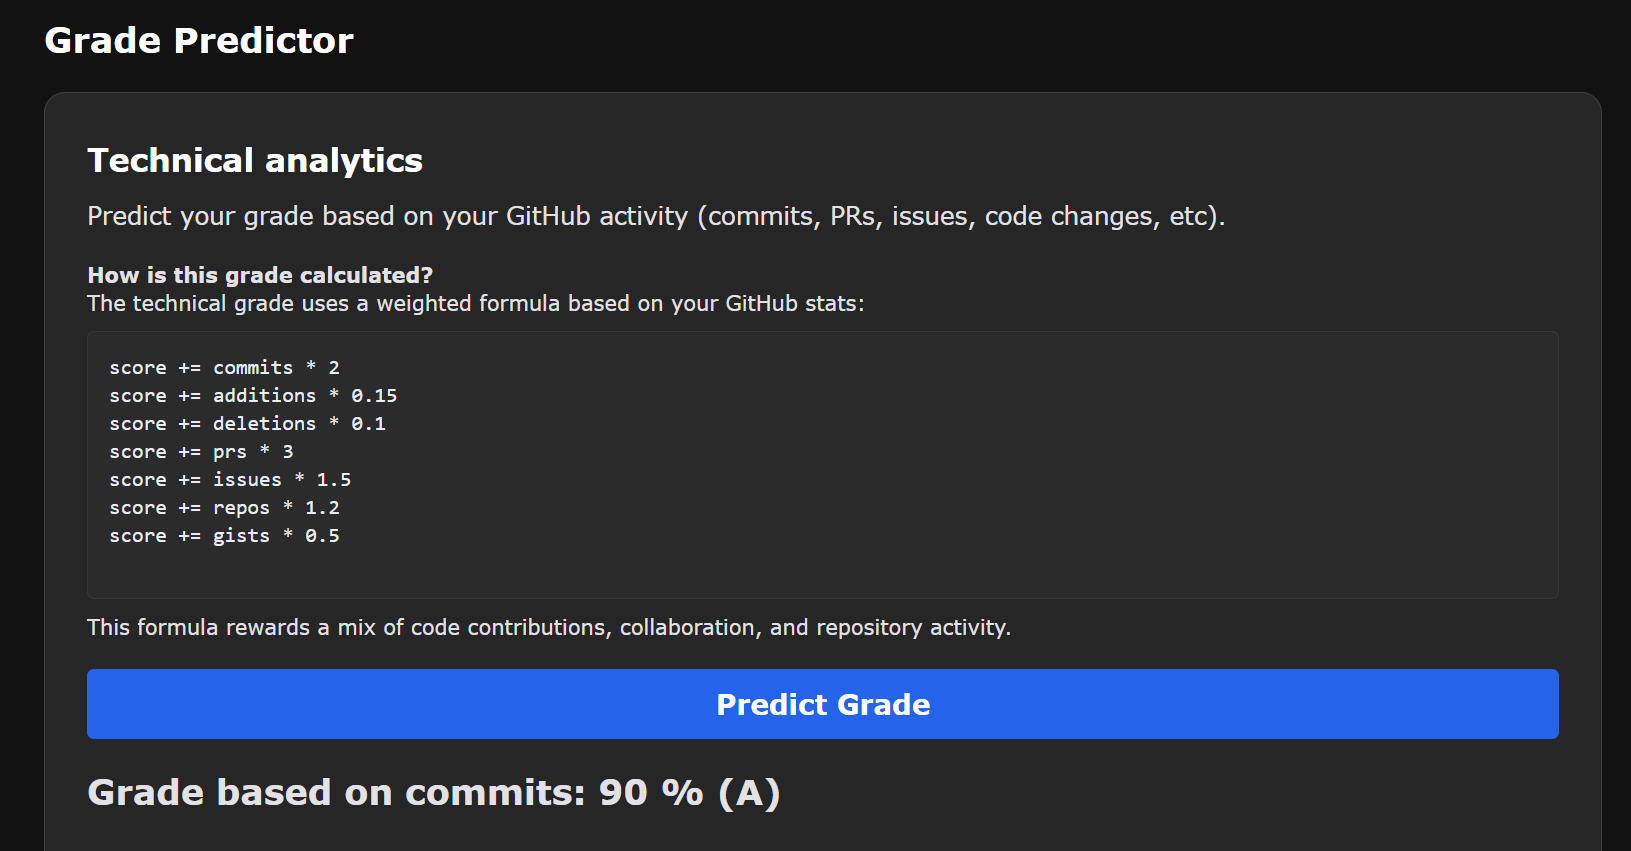Click the 'score += prs * 3' line

point(201,452)
